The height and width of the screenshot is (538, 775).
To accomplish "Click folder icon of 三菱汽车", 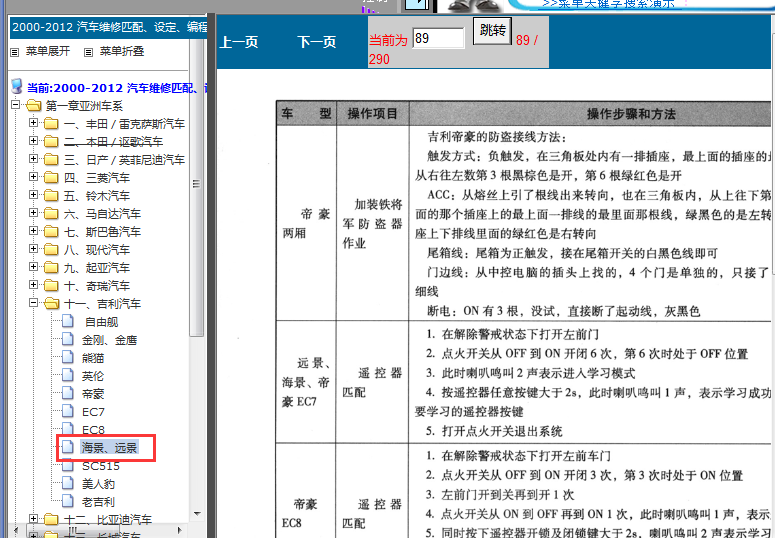I will (51, 177).
